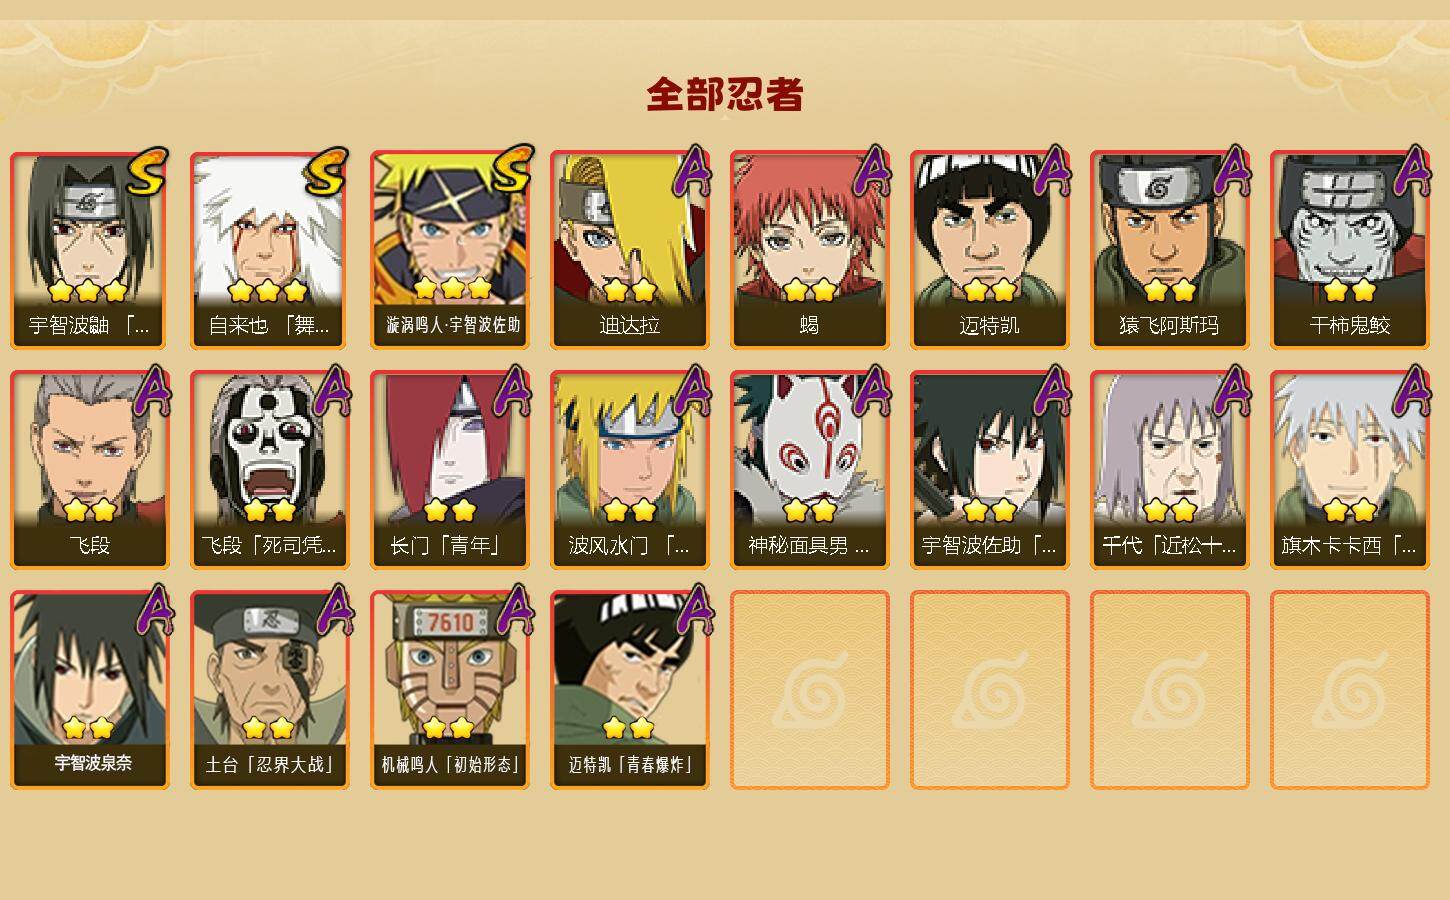Choose the 迈特凯 ninja portrait

pyautogui.click(x=990, y=250)
